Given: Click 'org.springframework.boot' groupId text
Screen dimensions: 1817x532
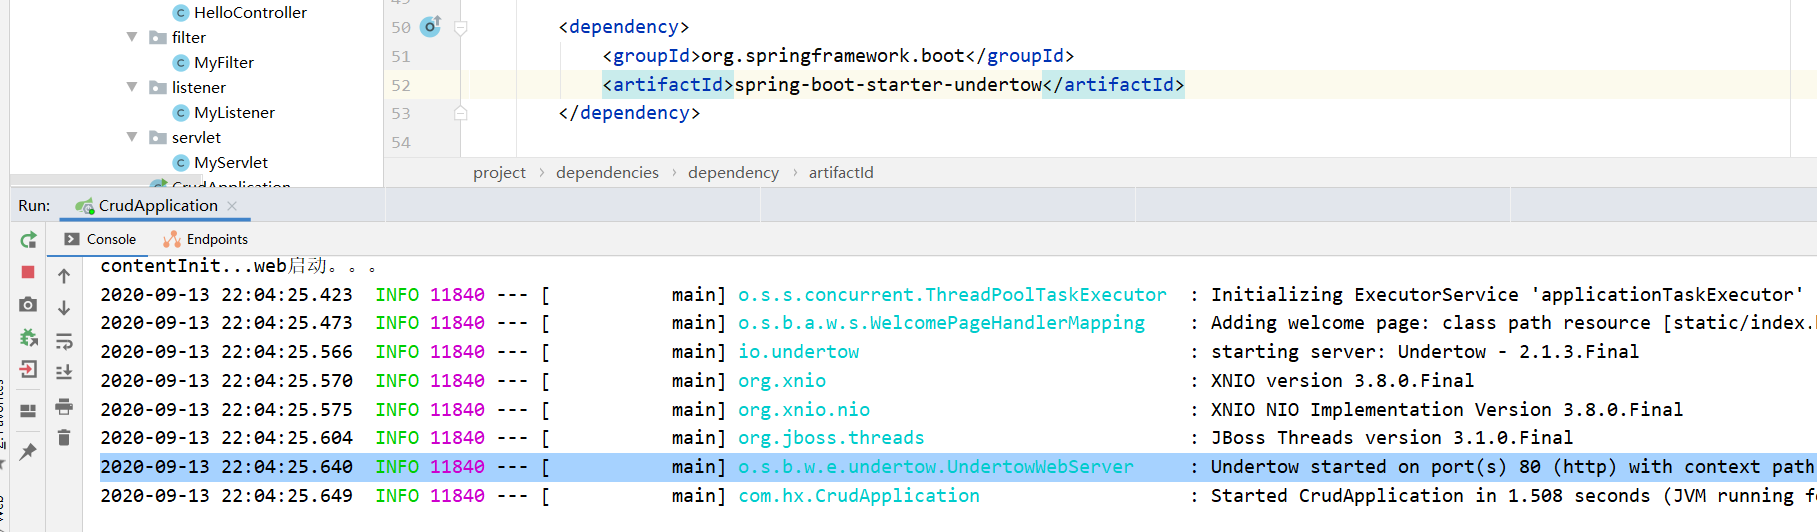Looking at the screenshot, I should (x=833, y=56).
